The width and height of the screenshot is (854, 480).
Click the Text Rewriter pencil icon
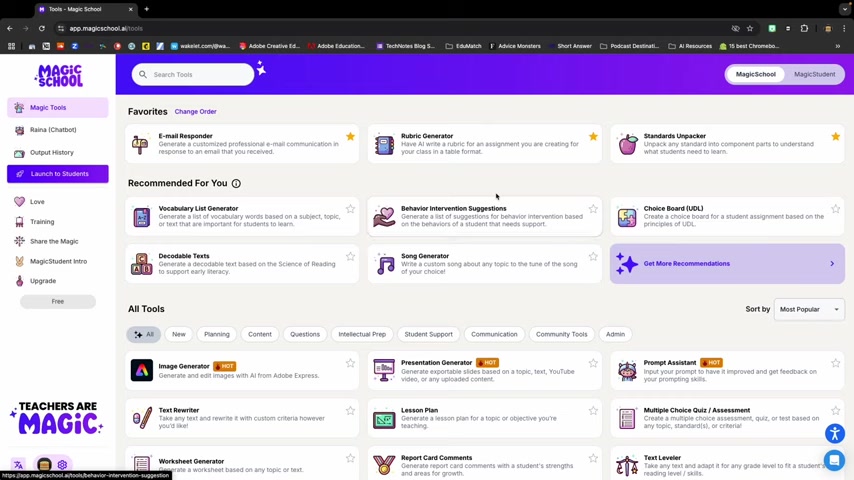click(x=142, y=418)
